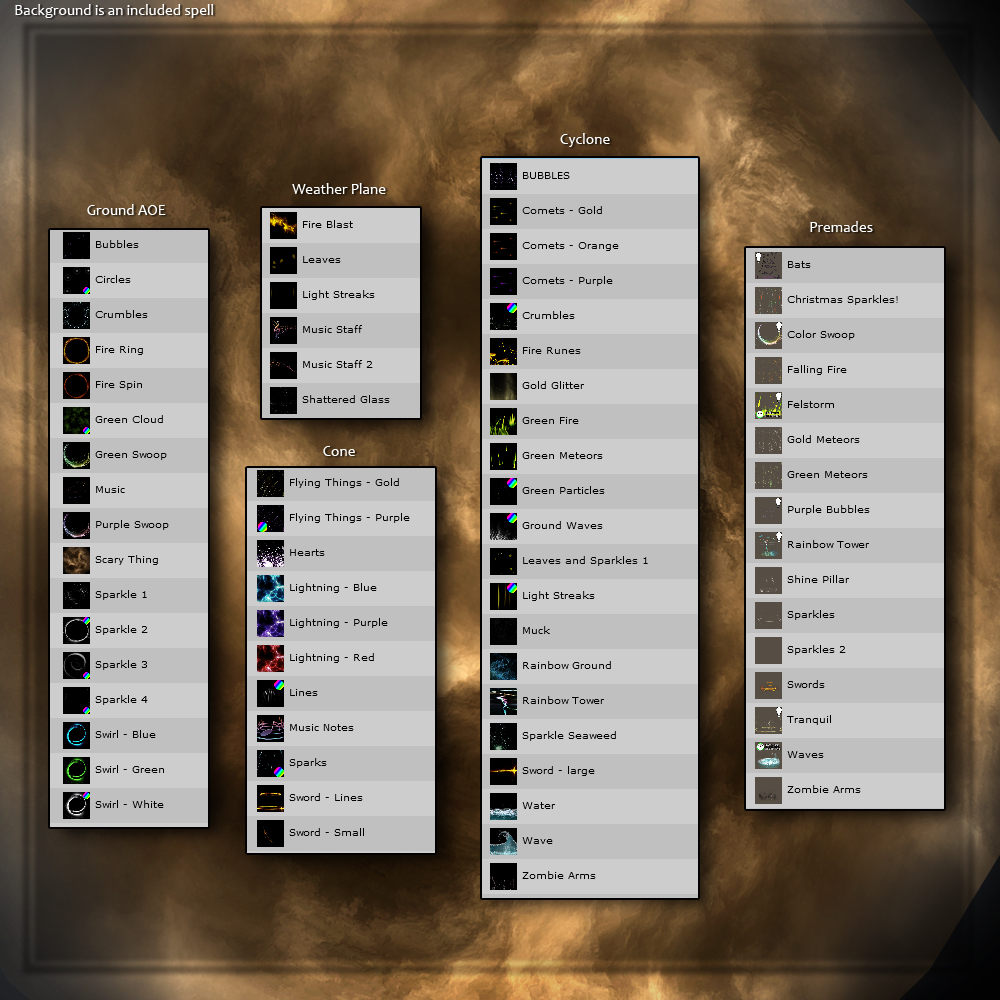The width and height of the screenshot is (1000, 1000).
Task: Click the Waves premade icon
Action: 768,755
